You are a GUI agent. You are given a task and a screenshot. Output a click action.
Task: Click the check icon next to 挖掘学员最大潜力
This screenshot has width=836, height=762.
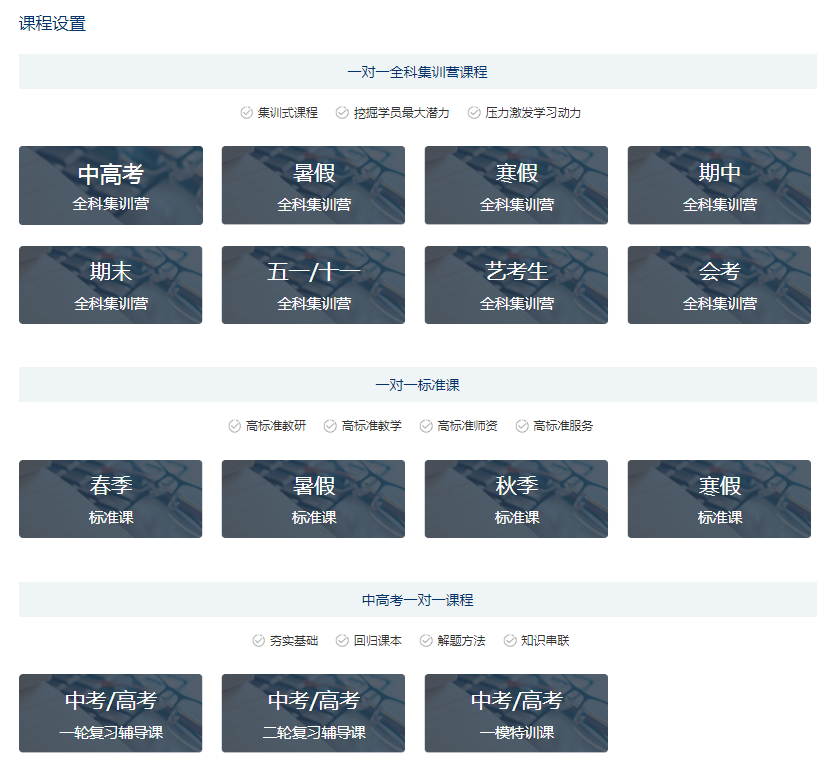342,113
